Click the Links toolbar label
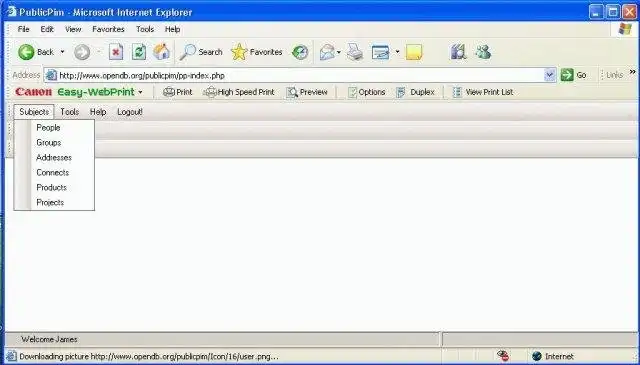Image resolution: width=640 pixels, height=365 pixels. 614,75
